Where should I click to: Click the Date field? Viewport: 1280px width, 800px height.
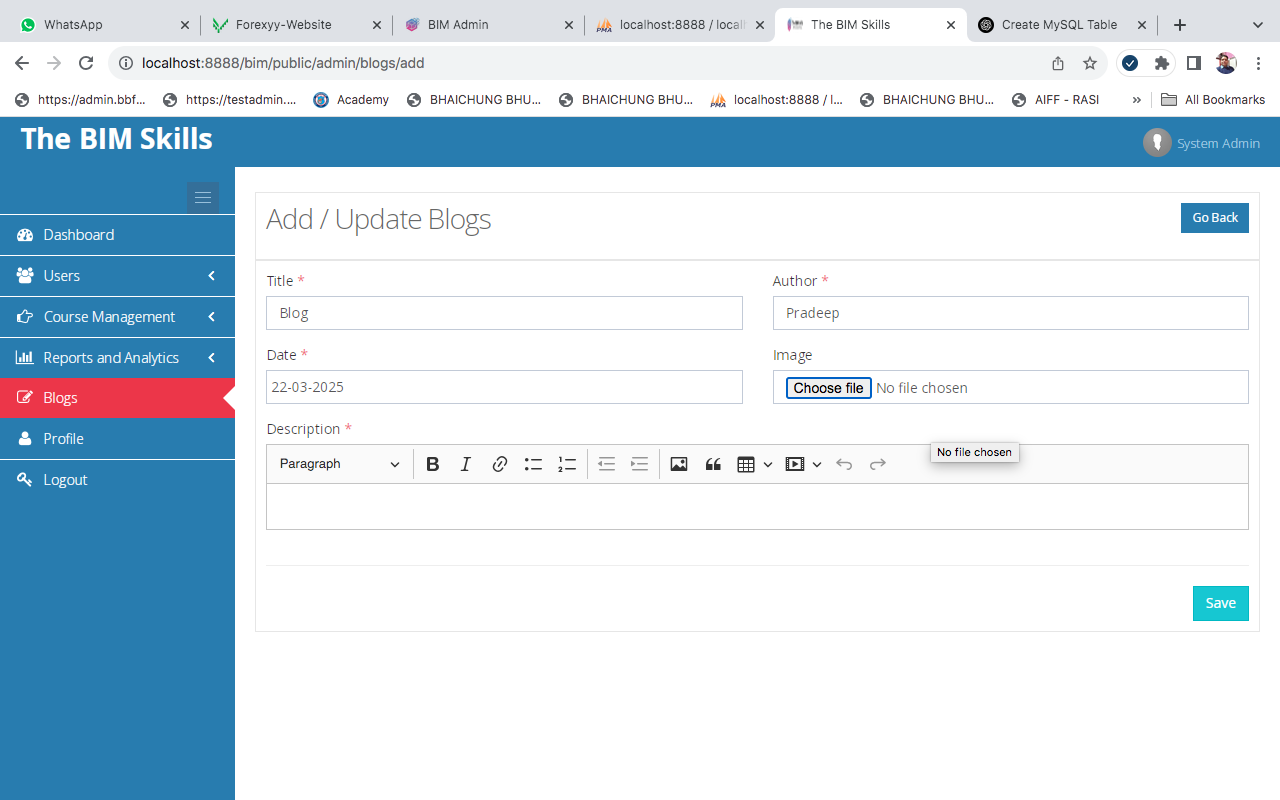click(x=504, y=387)
